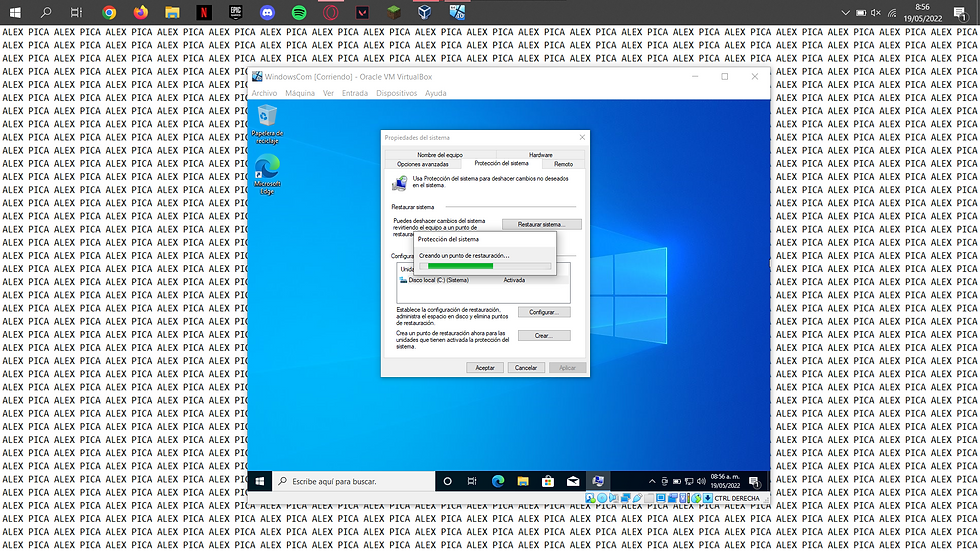980x551 pixels.
Task: Open VirtualBox Manager cube icon in taskbar
Action: (425, 12)
